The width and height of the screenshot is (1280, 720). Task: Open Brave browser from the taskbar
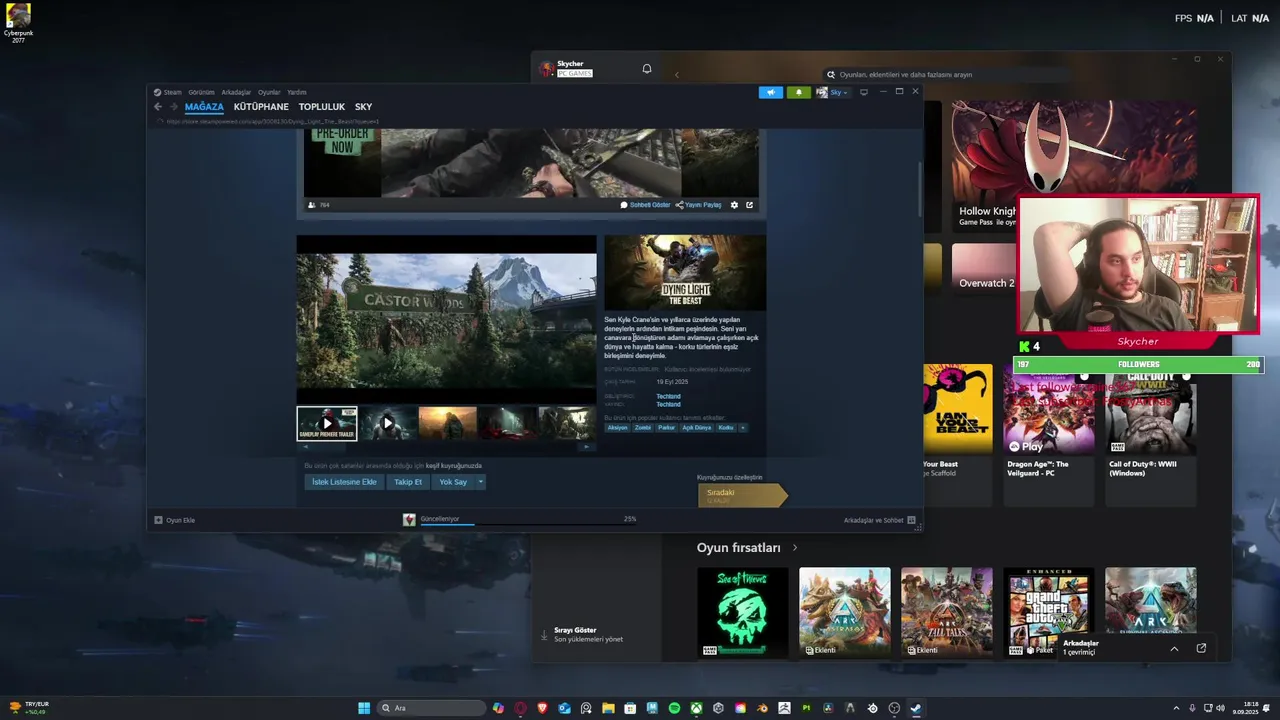point(543,708)
